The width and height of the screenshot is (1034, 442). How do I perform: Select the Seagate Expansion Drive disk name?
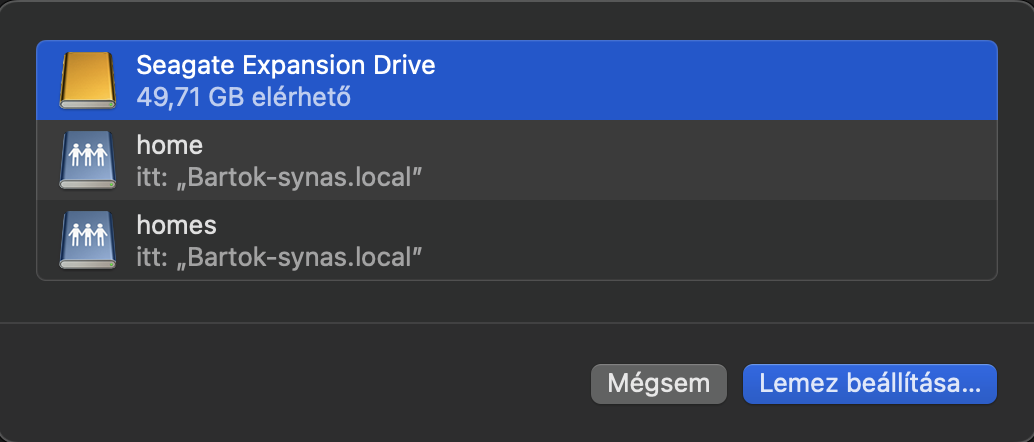tap(286, 65)
